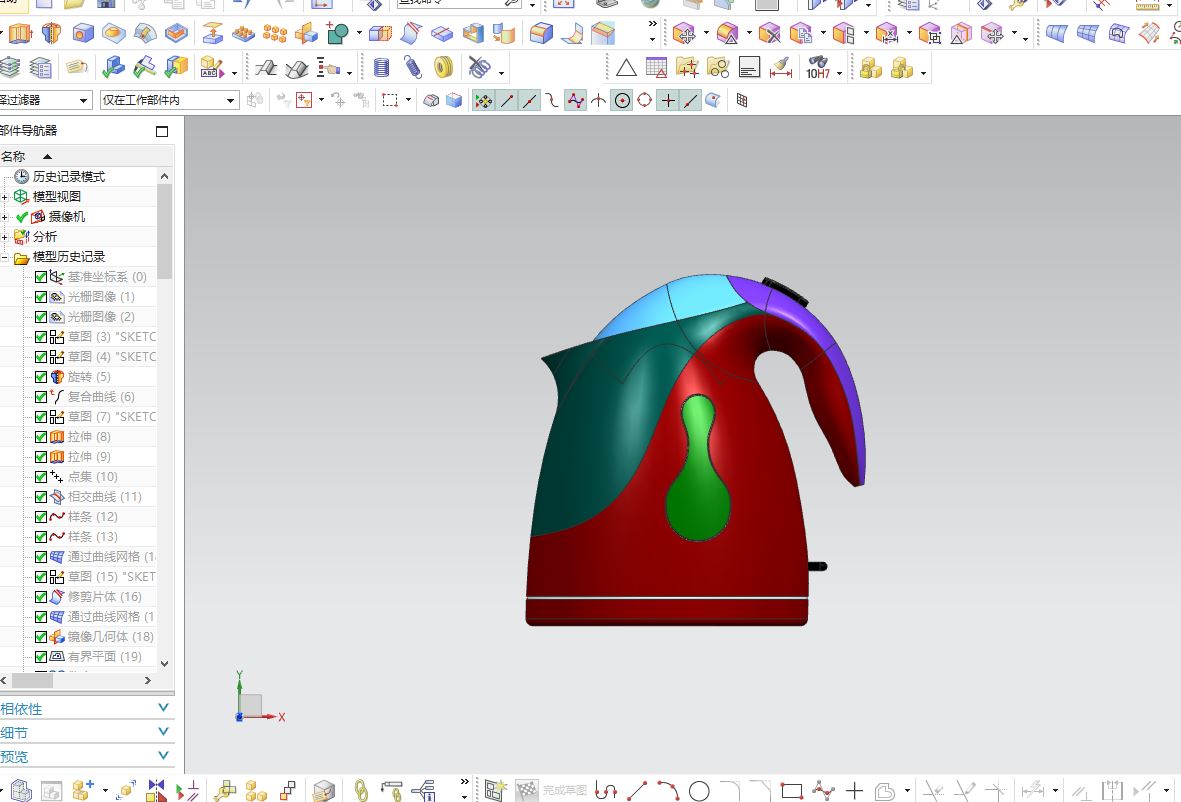Viewport: 1181px width, 802px height.
Task: Click the navigator vertical scrollbar down arrow
Action: [164, 663]
